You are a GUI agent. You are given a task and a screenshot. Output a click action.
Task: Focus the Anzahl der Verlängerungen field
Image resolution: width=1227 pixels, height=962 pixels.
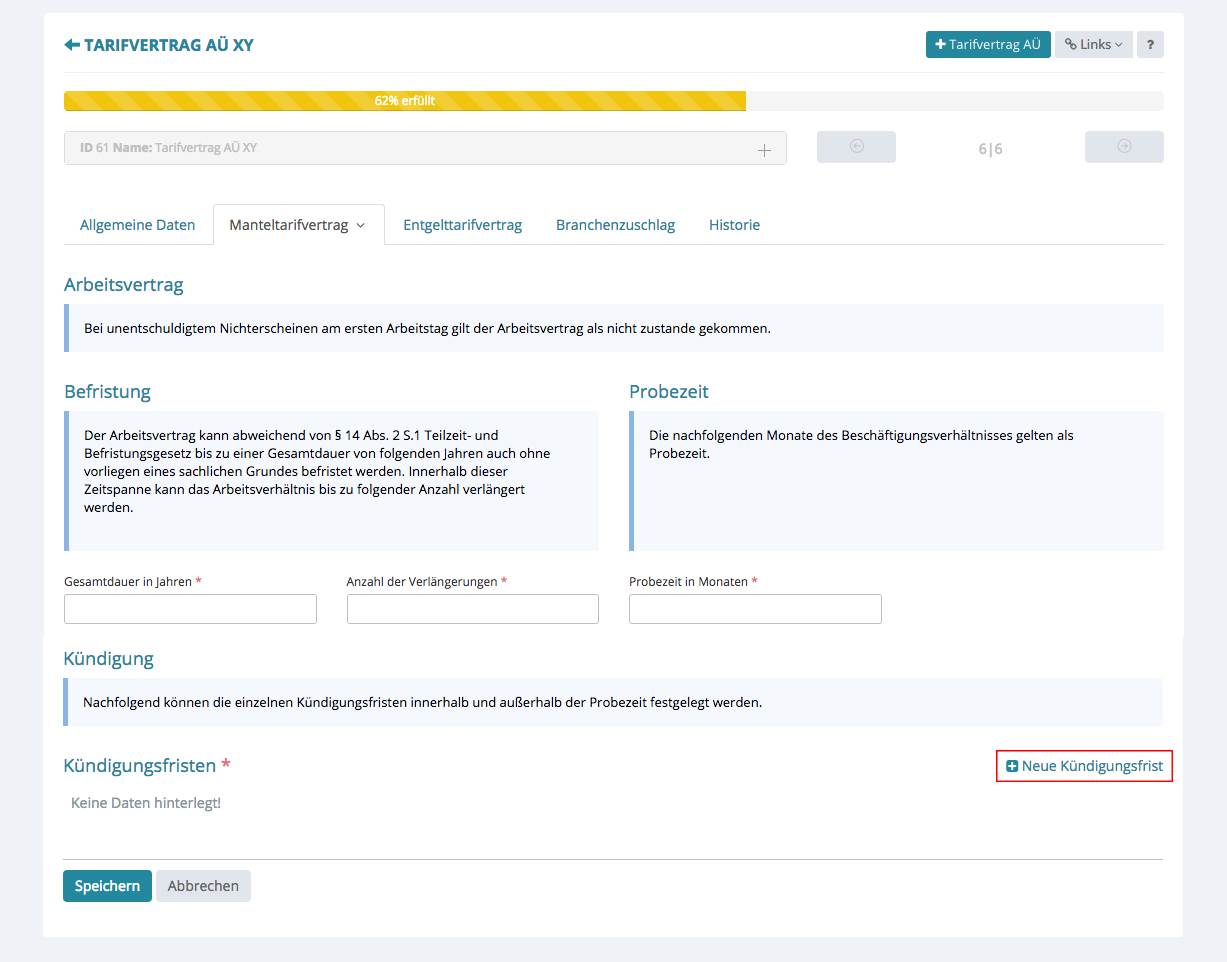click(x=472, y=609)
